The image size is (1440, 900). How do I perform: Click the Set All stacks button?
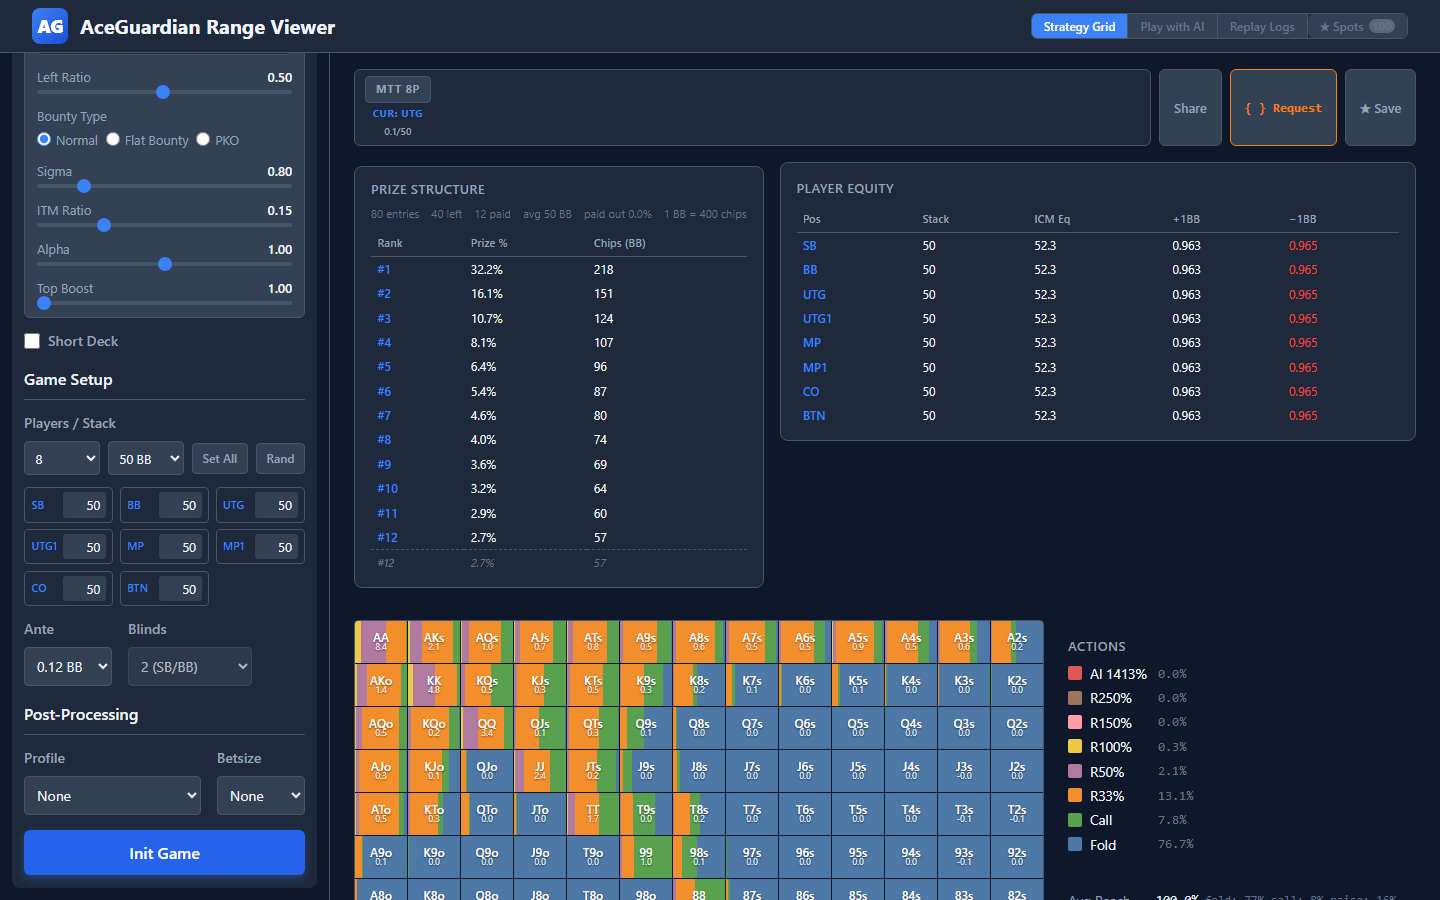[219, 458]
